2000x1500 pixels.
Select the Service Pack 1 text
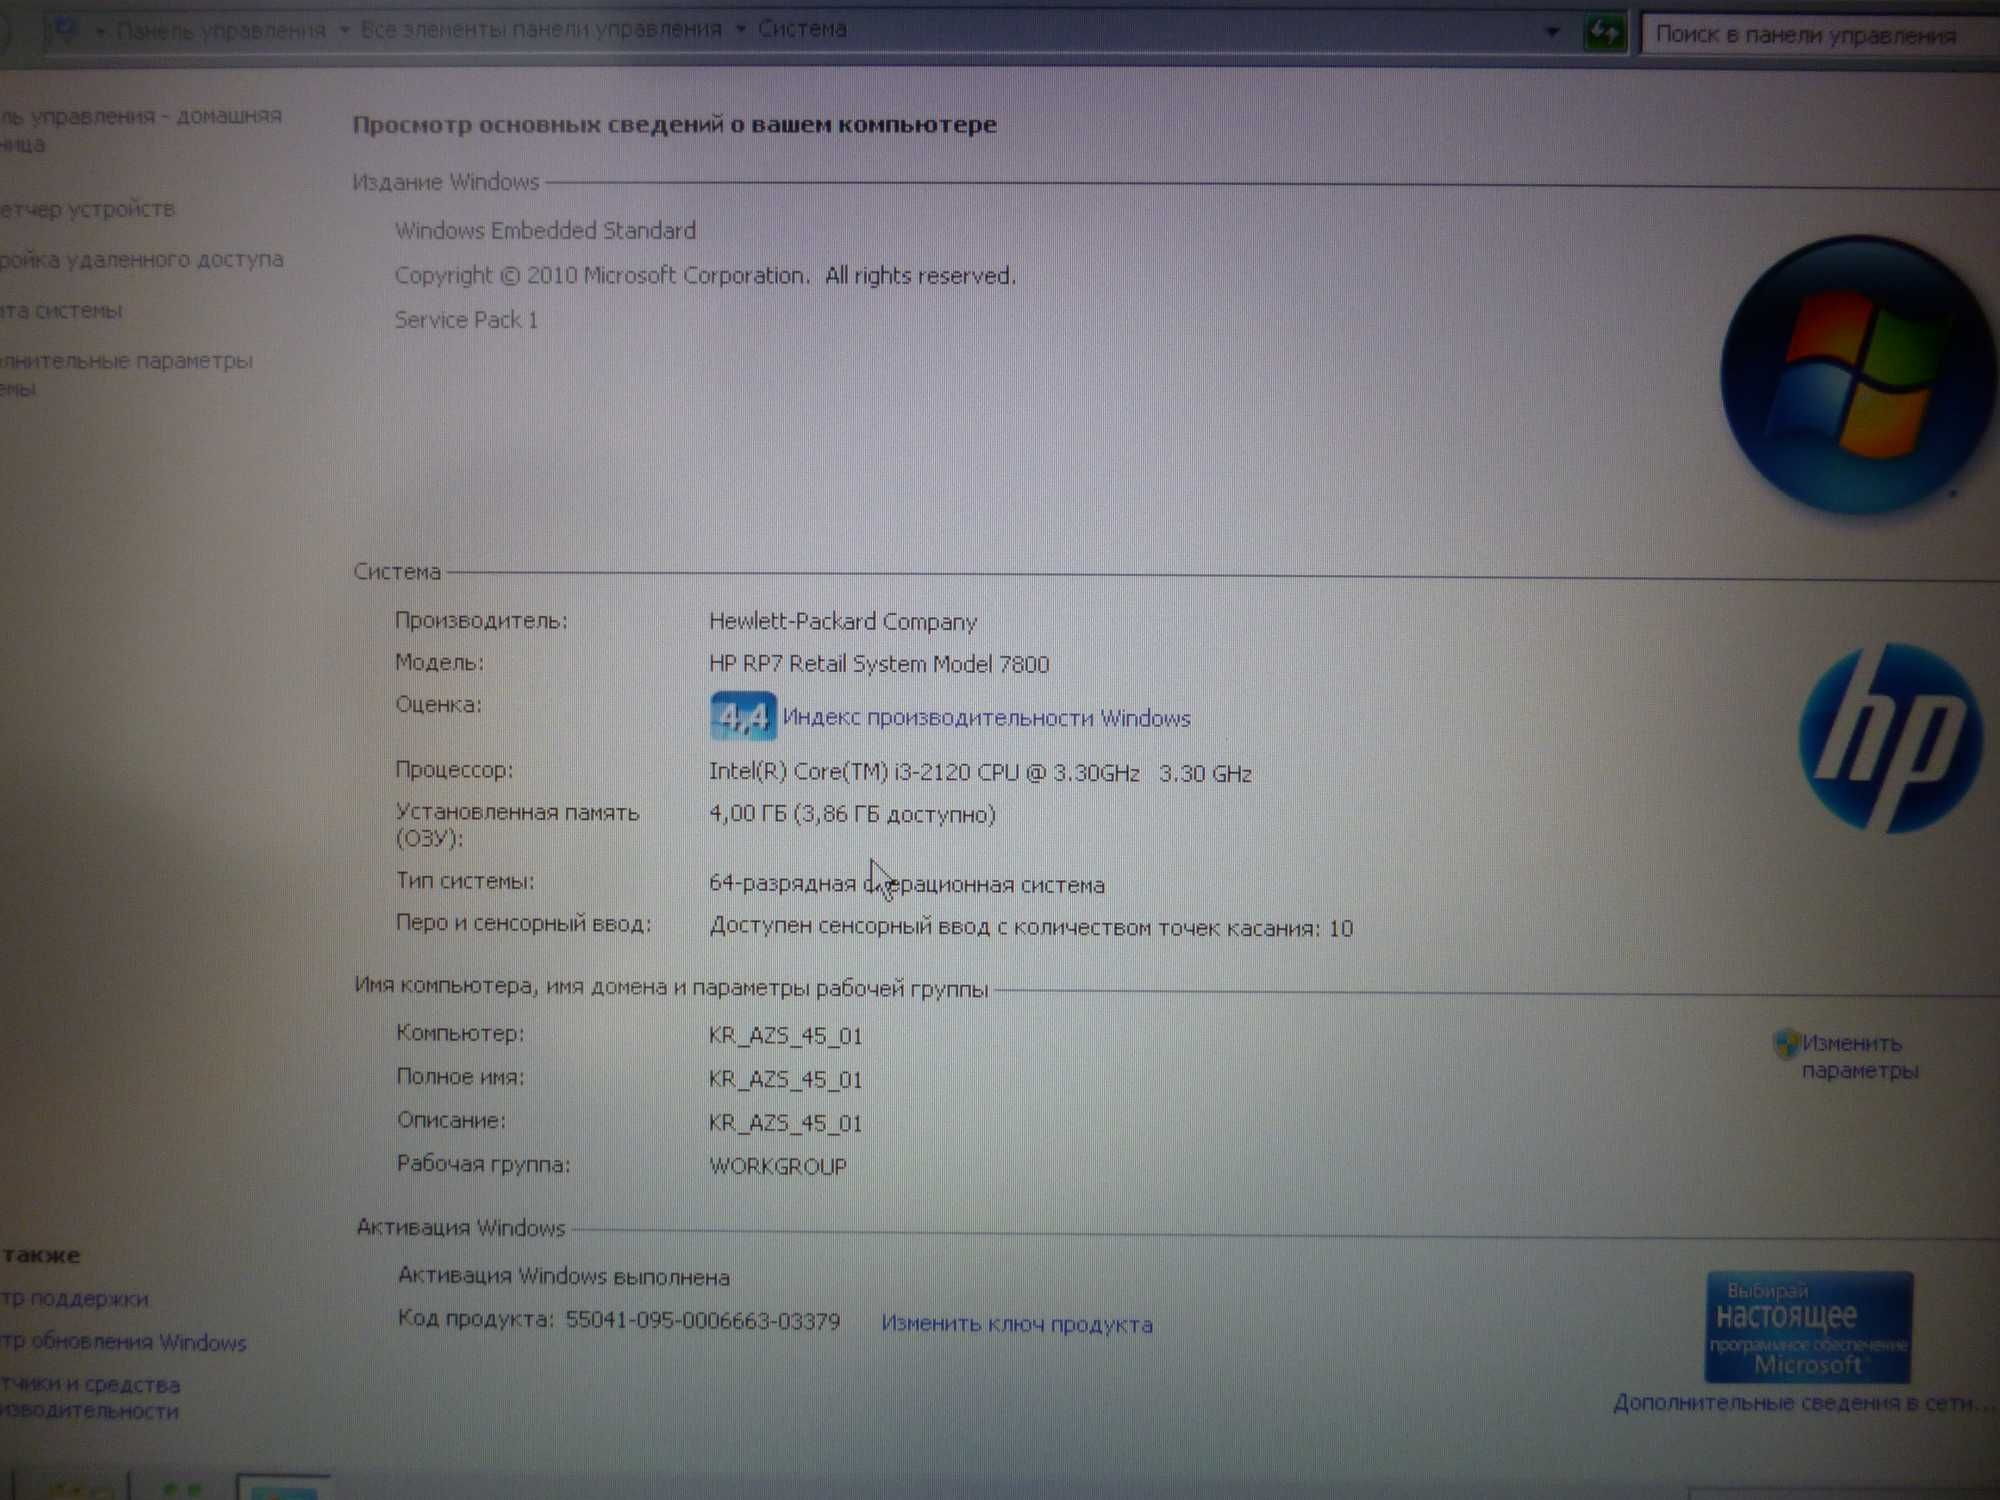(x=466, y=320)
